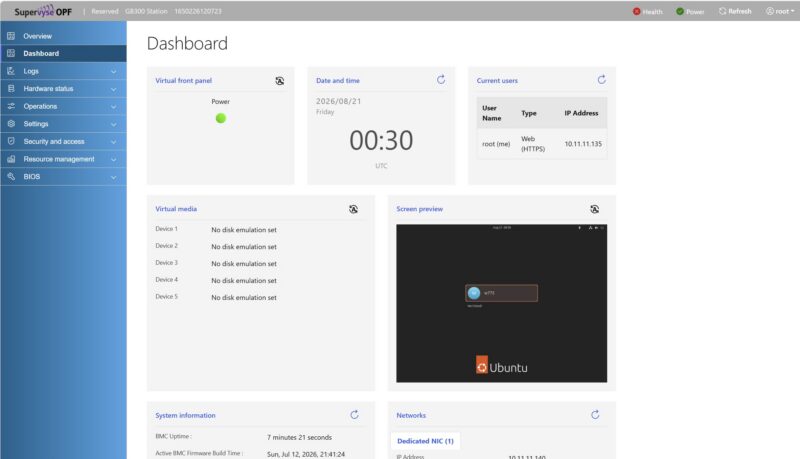
Task: Click the UTC timezone label
Action: point(381,166)
